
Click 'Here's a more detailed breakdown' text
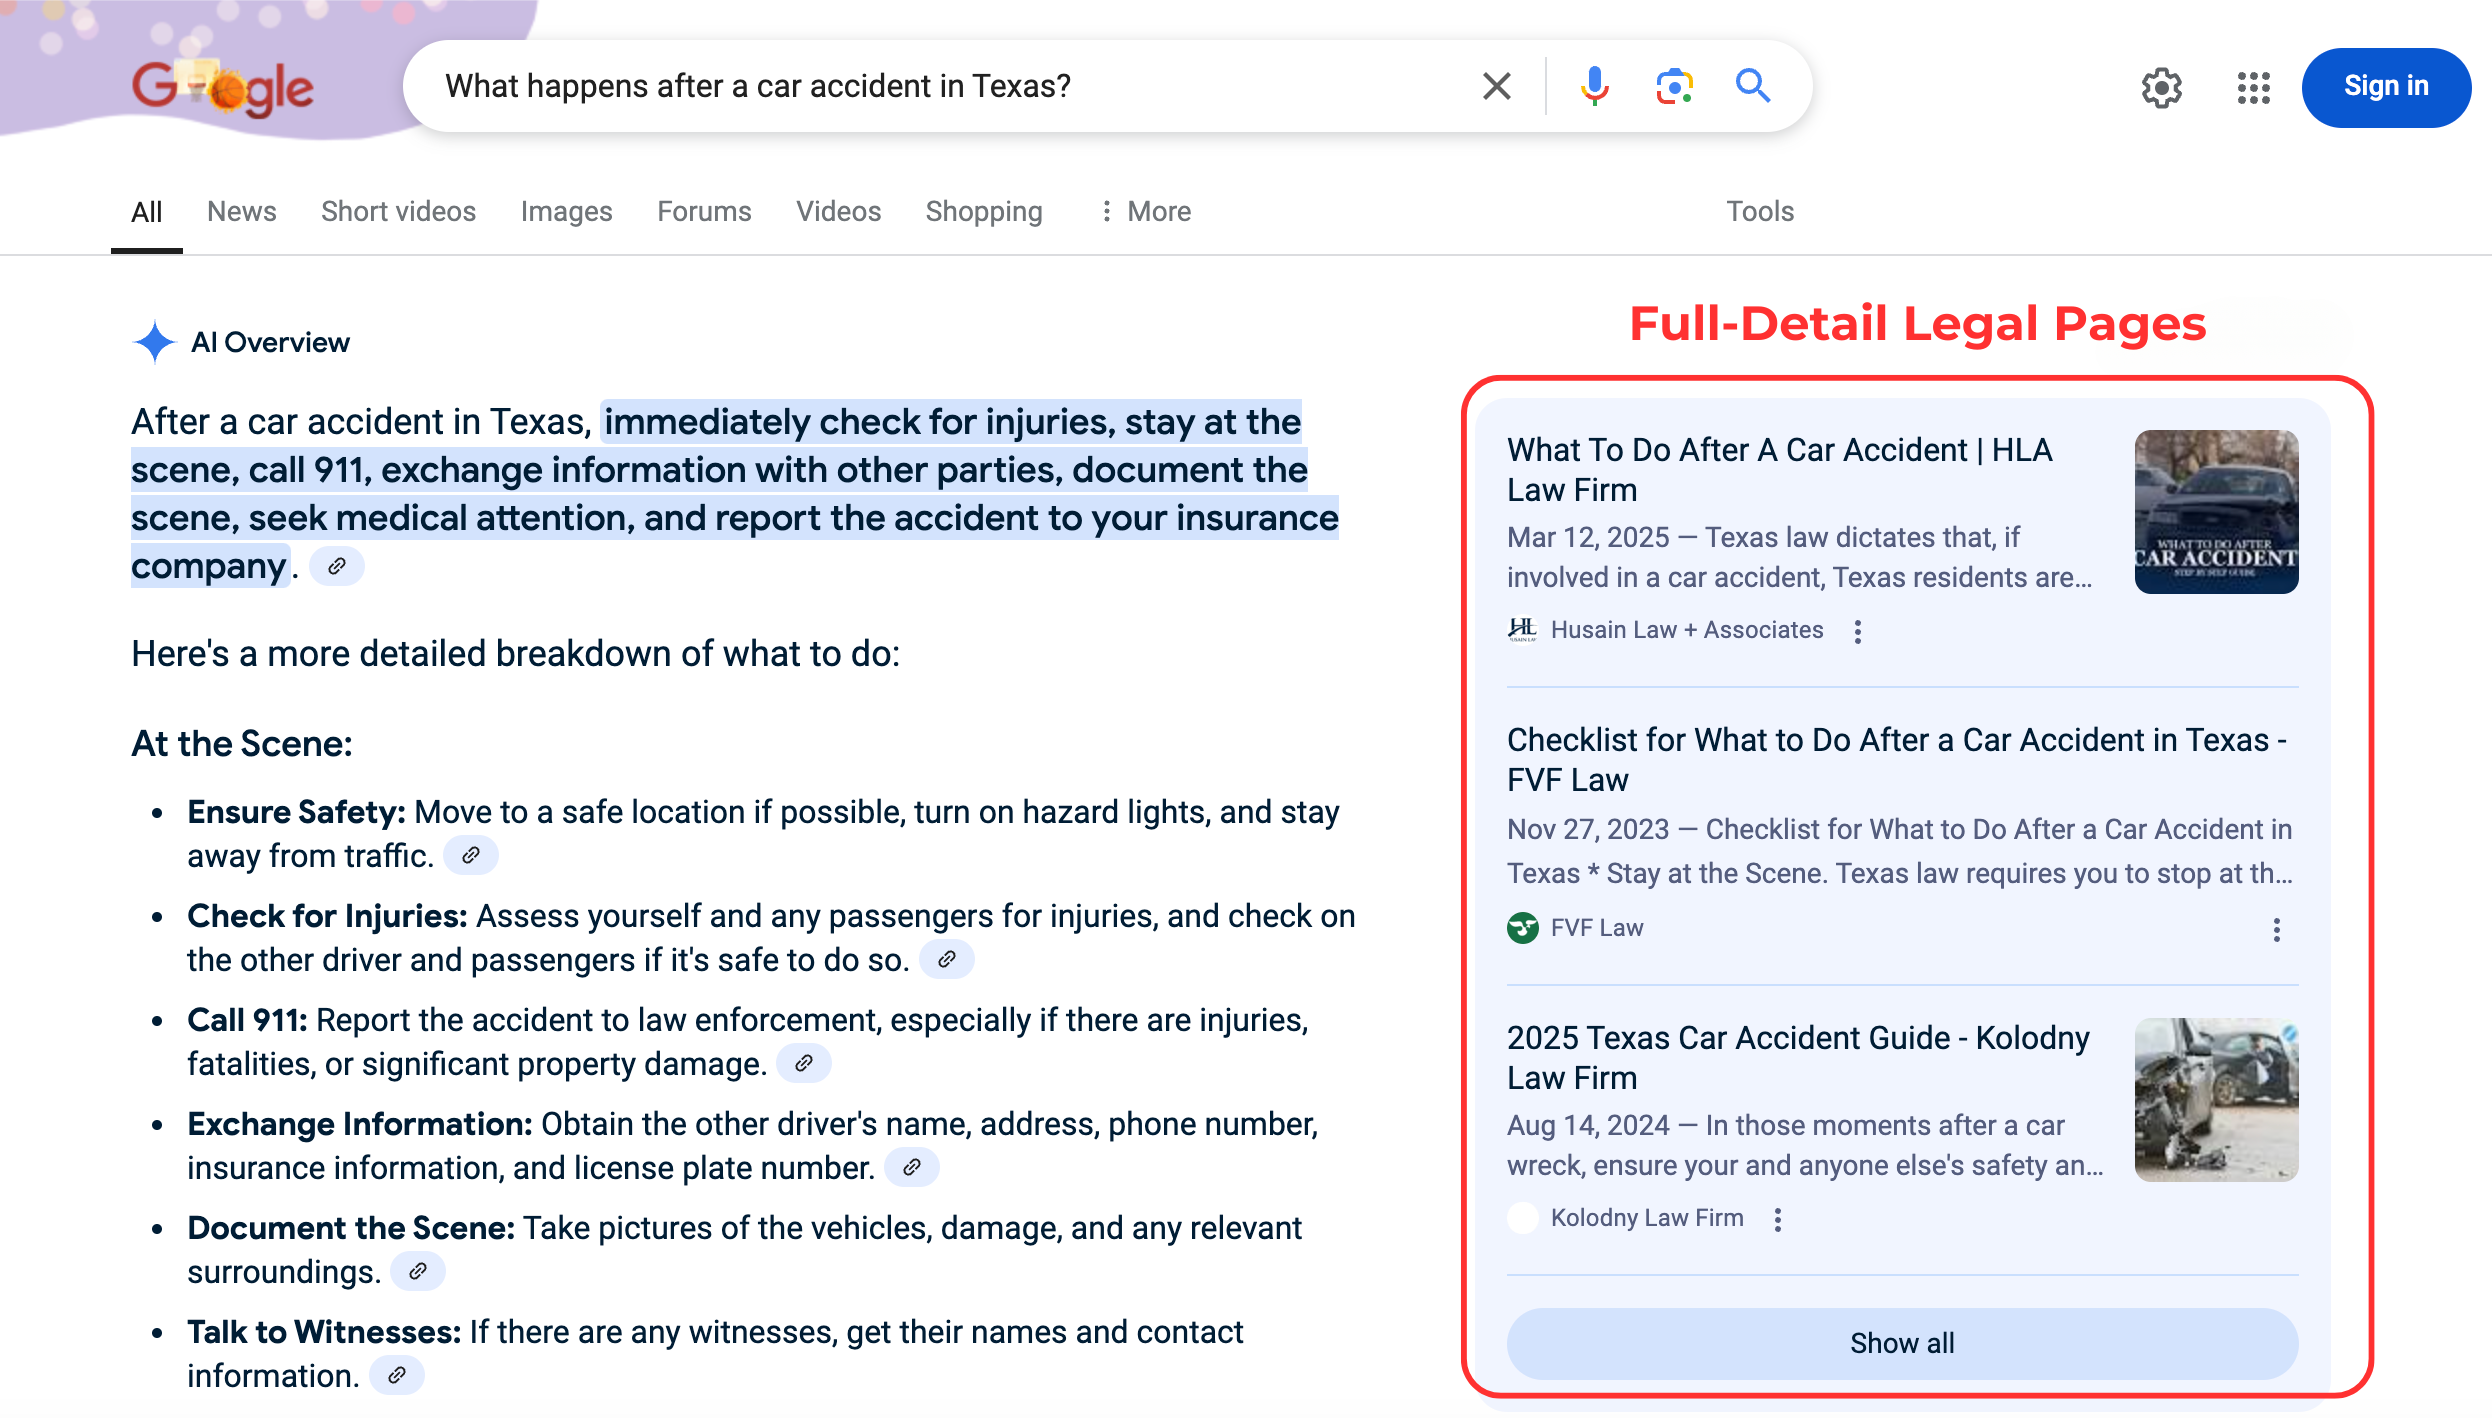[x=516, y=653]
